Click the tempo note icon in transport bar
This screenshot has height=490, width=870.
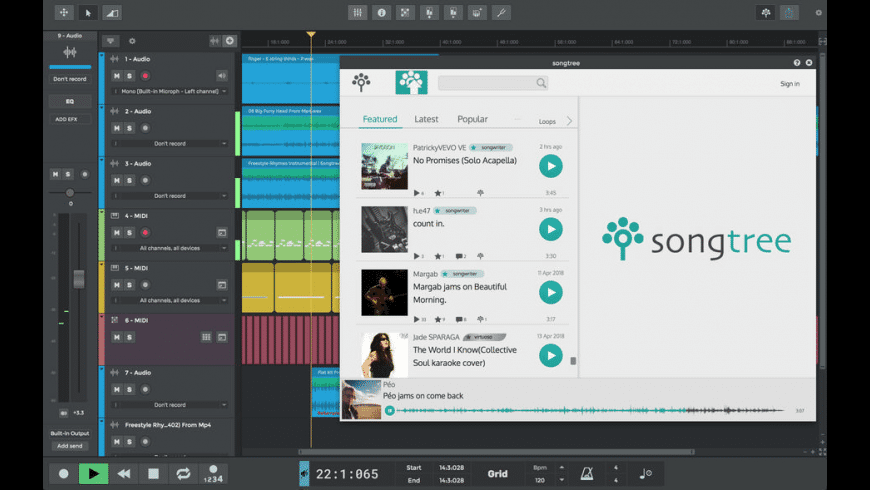click(x=645, y=473)
